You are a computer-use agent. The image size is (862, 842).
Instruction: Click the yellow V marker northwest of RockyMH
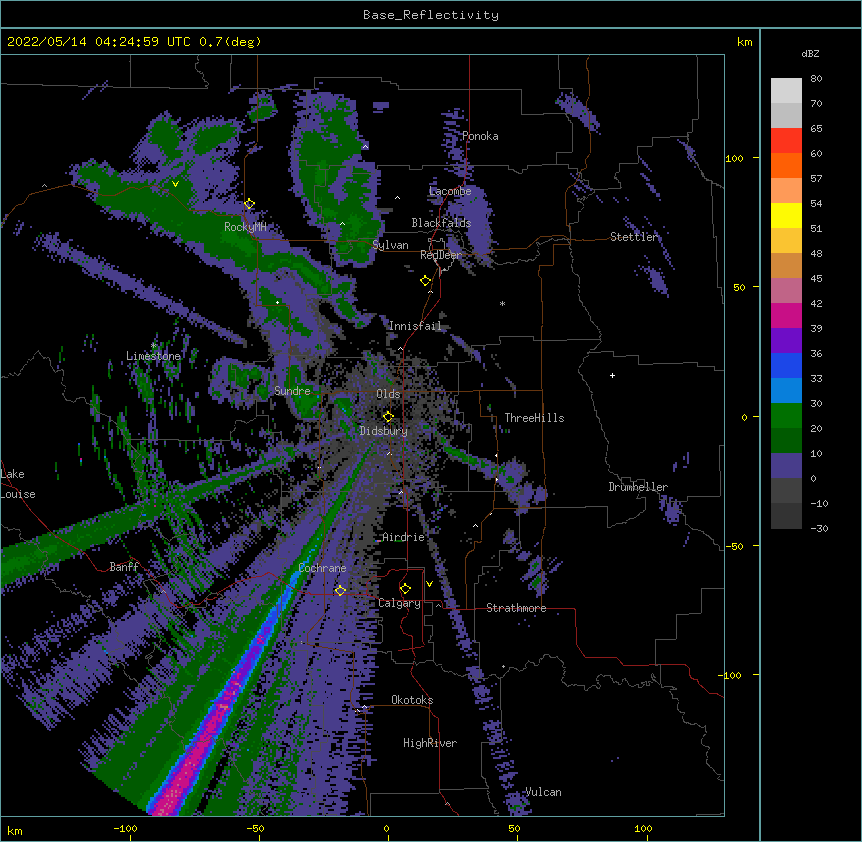pyautogui.click(x=175, y=184)
